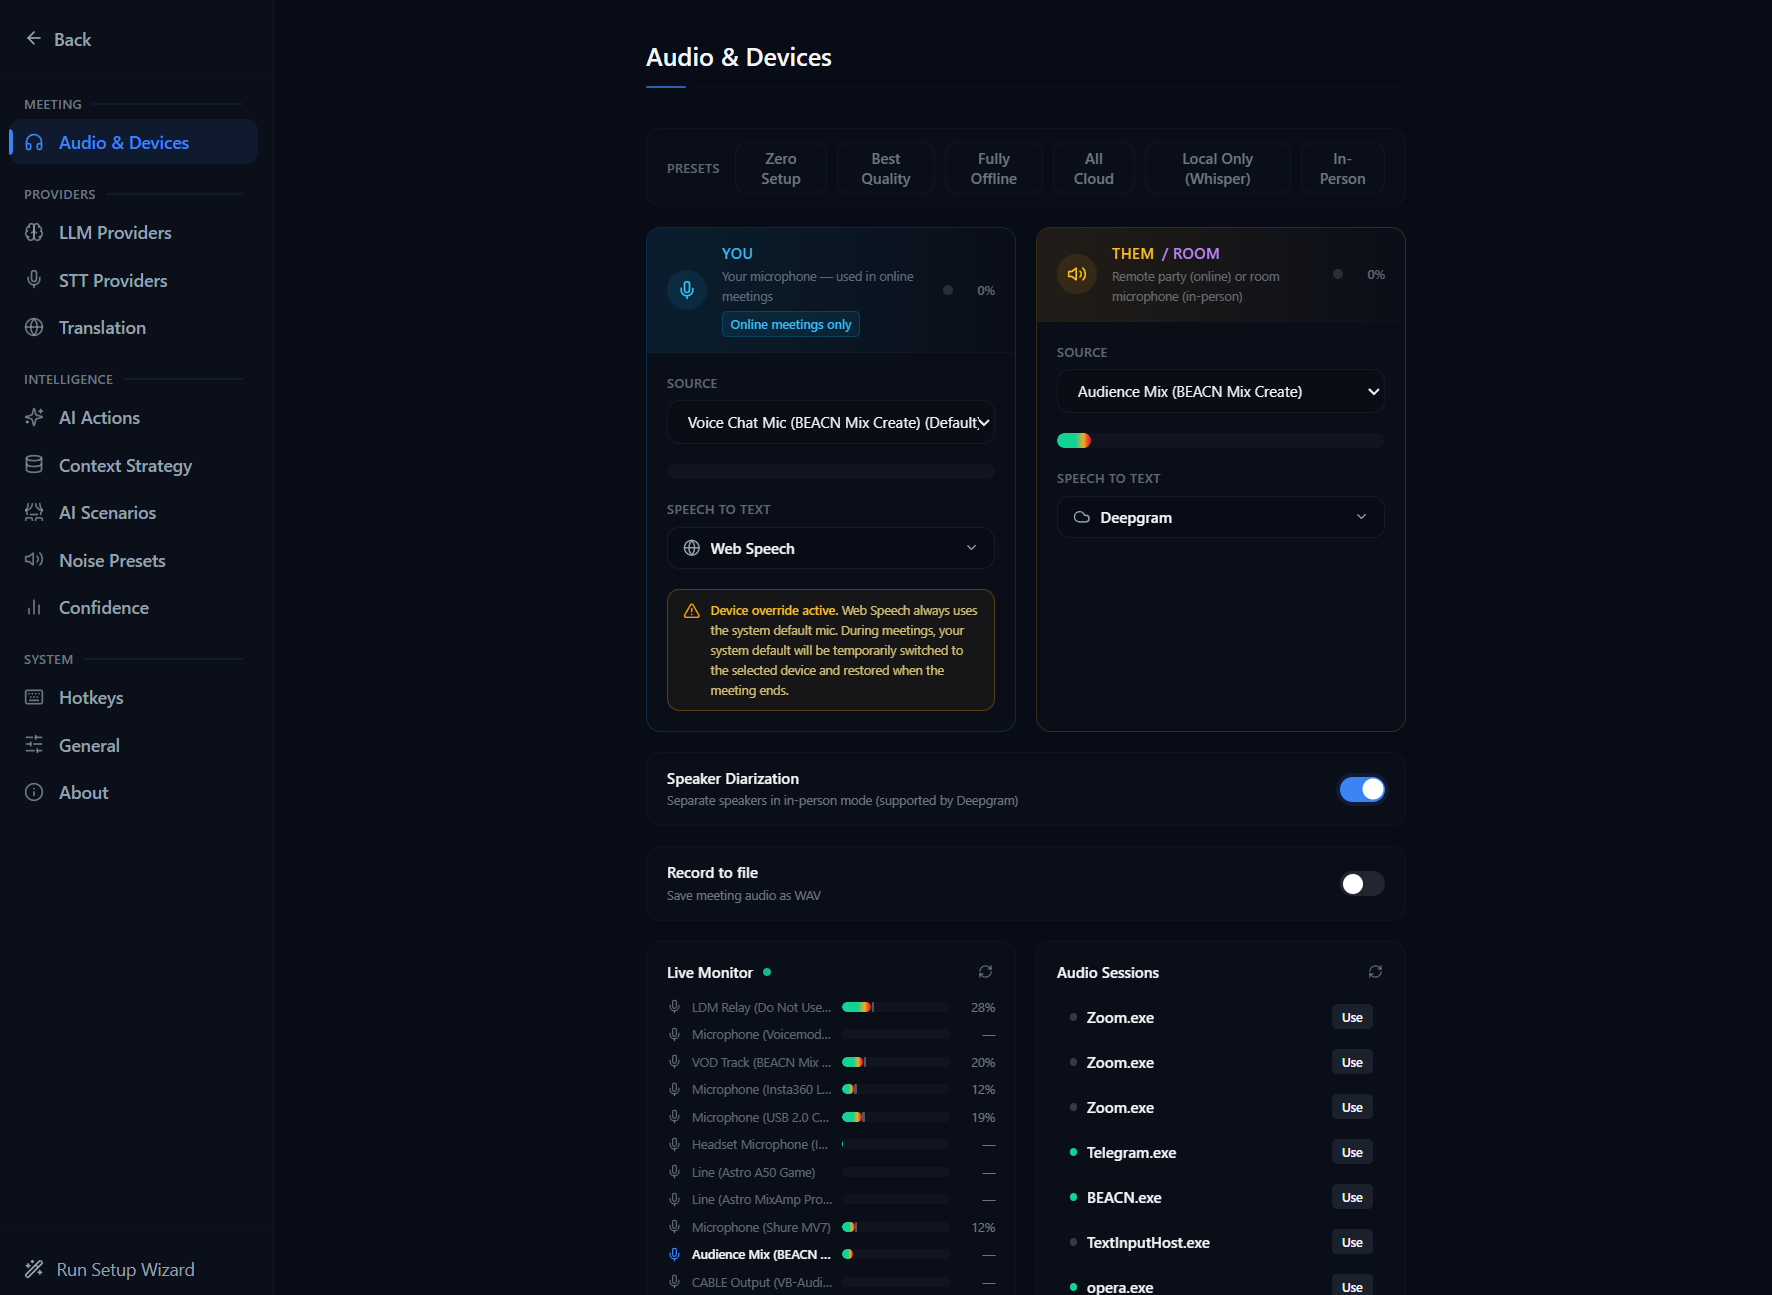Image resolution: width=1772 pixels, height=1295 pixels.
Task: Select the Fully Offline preset
Action: tap(993, 168)
